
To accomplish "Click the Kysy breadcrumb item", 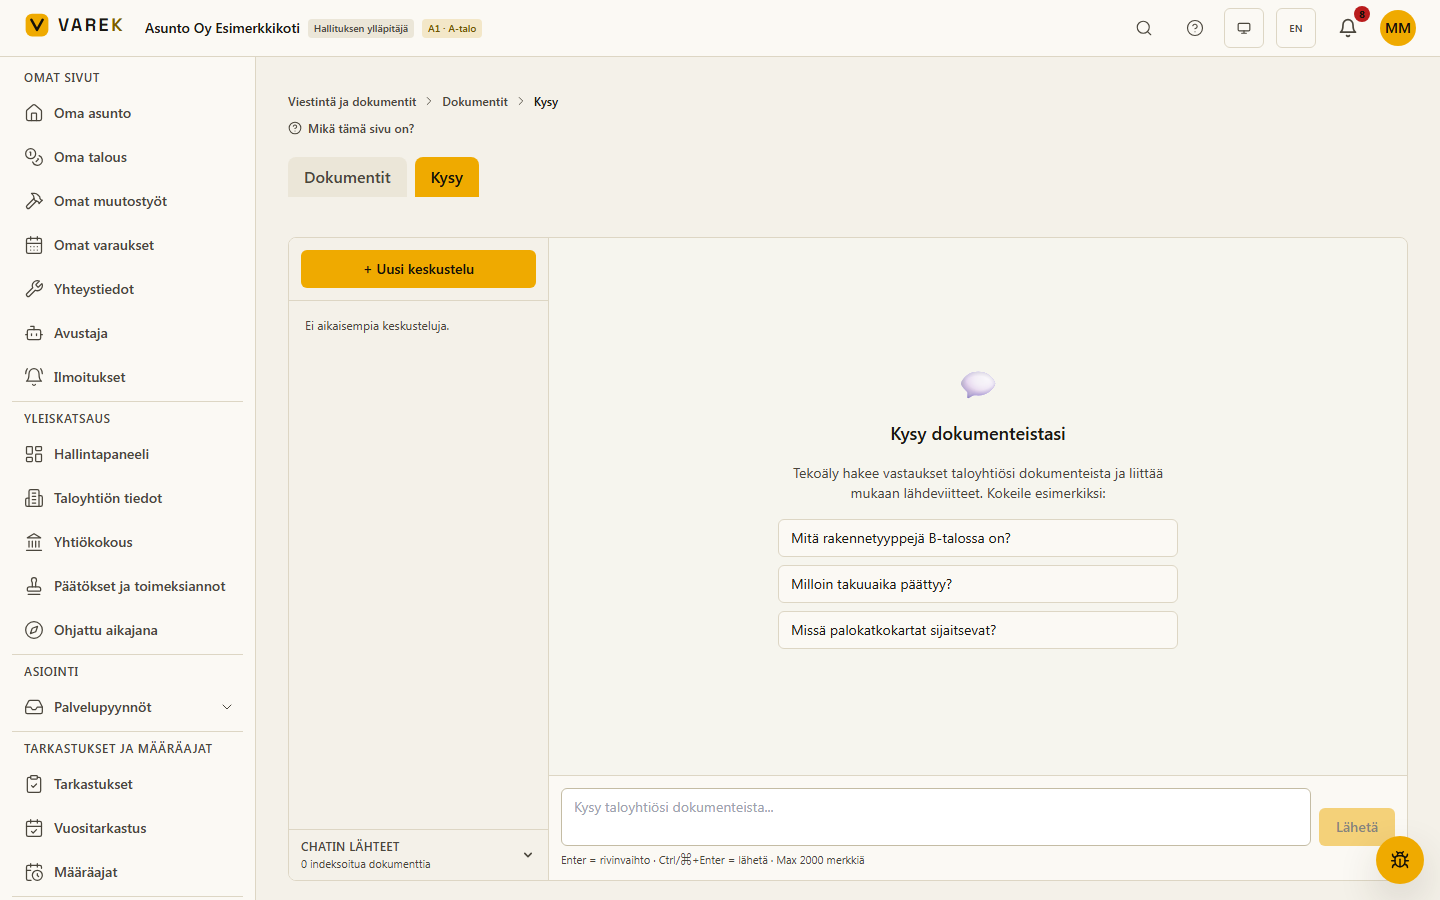I will click(546, 102).
